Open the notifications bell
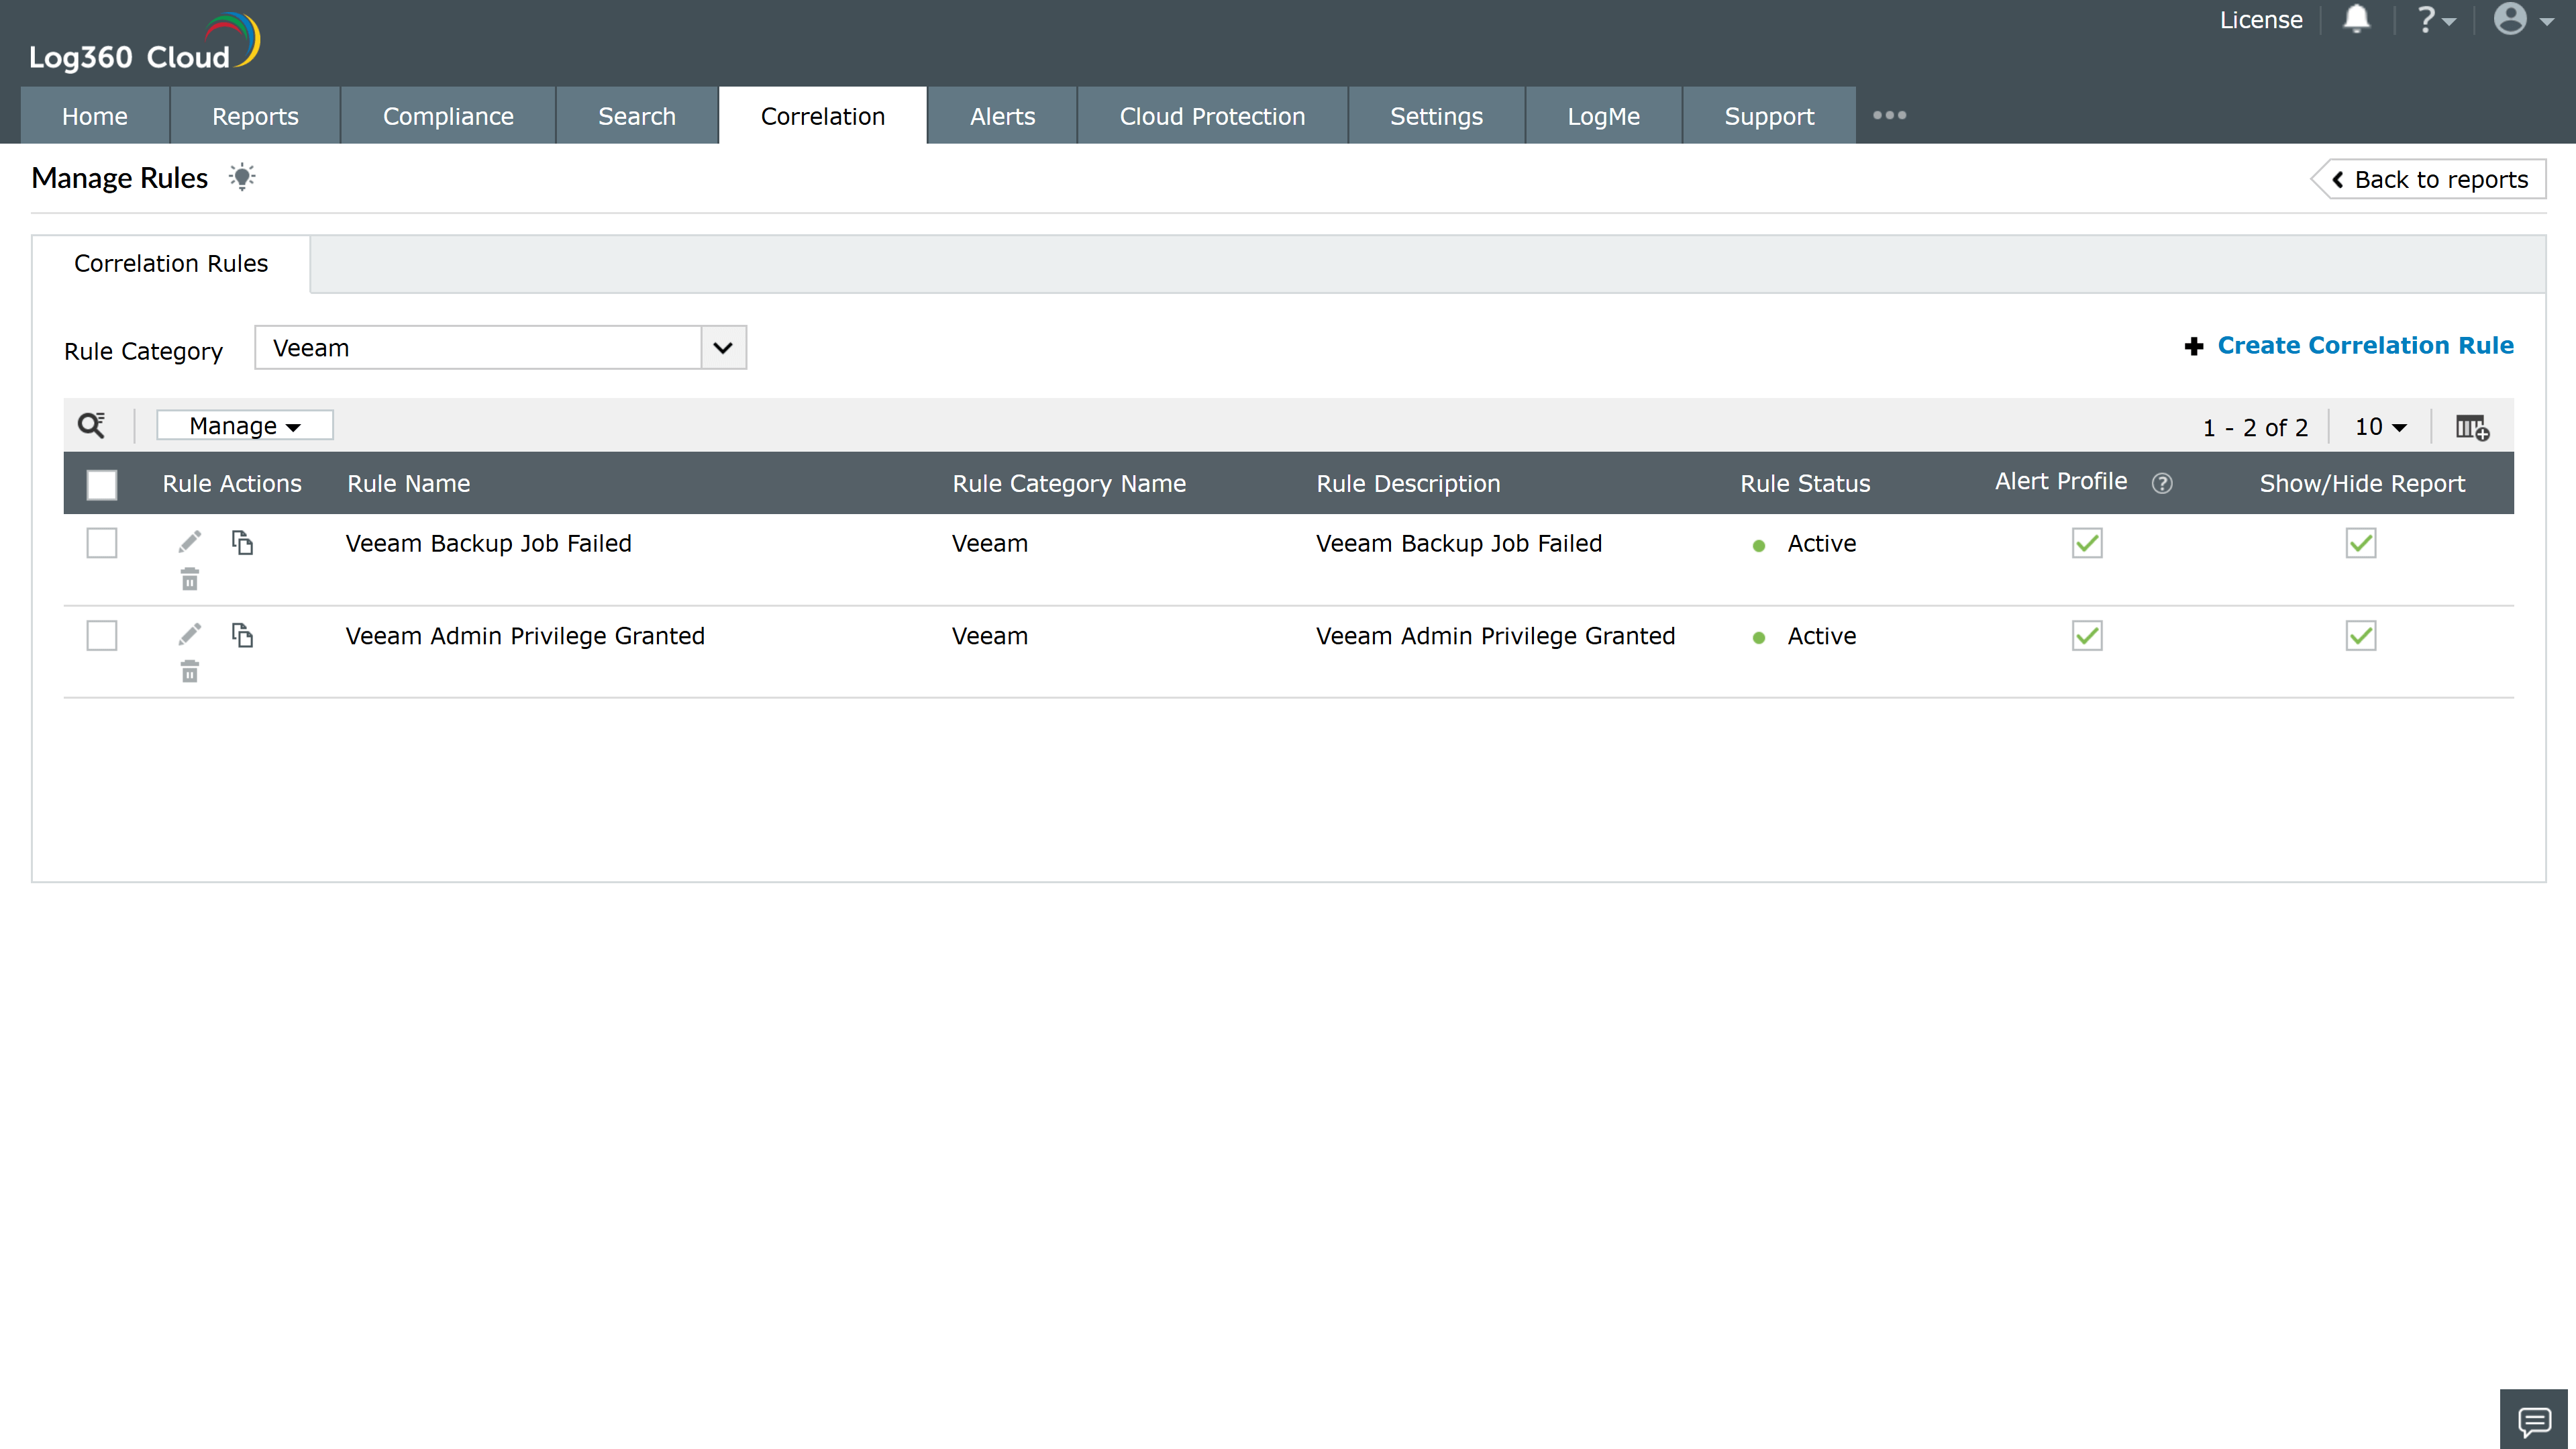Image resolution: width=2576 pixels, height=1449 pixels. [x=2357, y=19]
